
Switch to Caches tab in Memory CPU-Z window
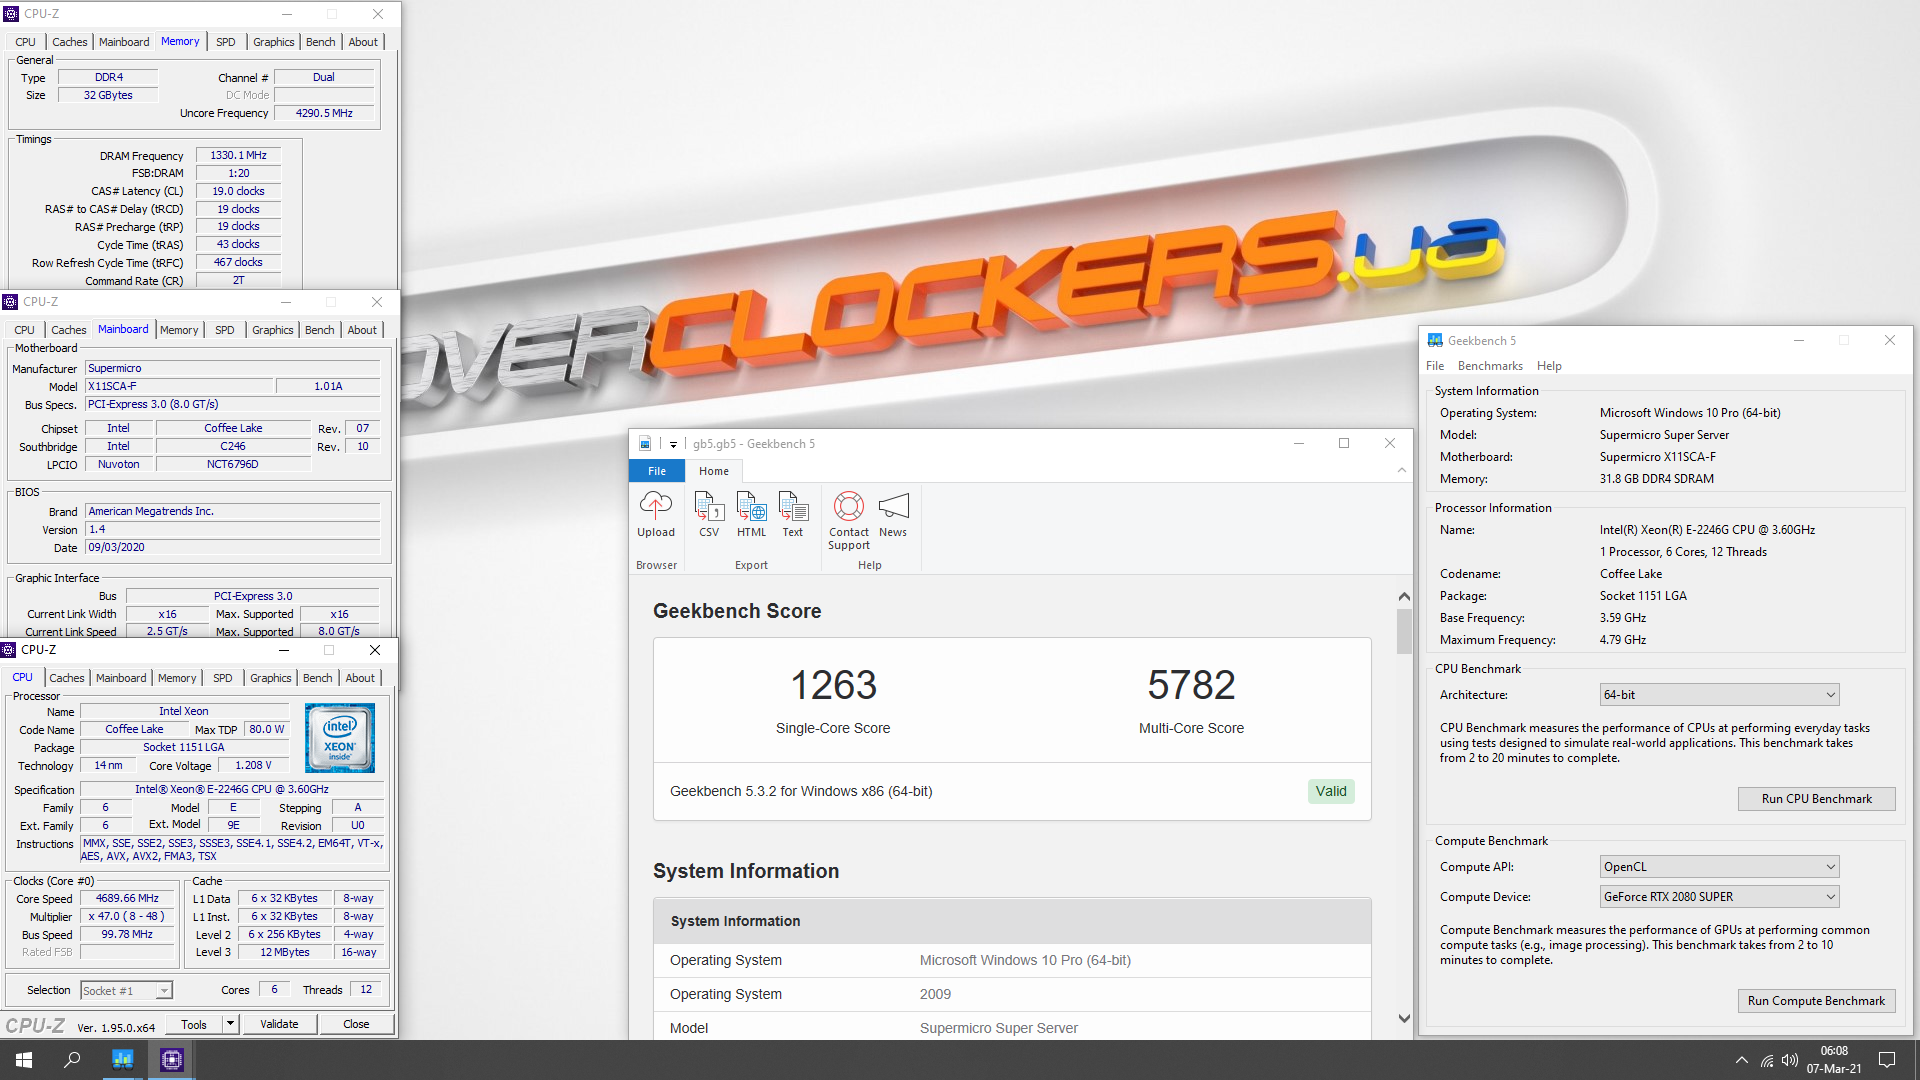pyautogui.click(x=70, y=42)
